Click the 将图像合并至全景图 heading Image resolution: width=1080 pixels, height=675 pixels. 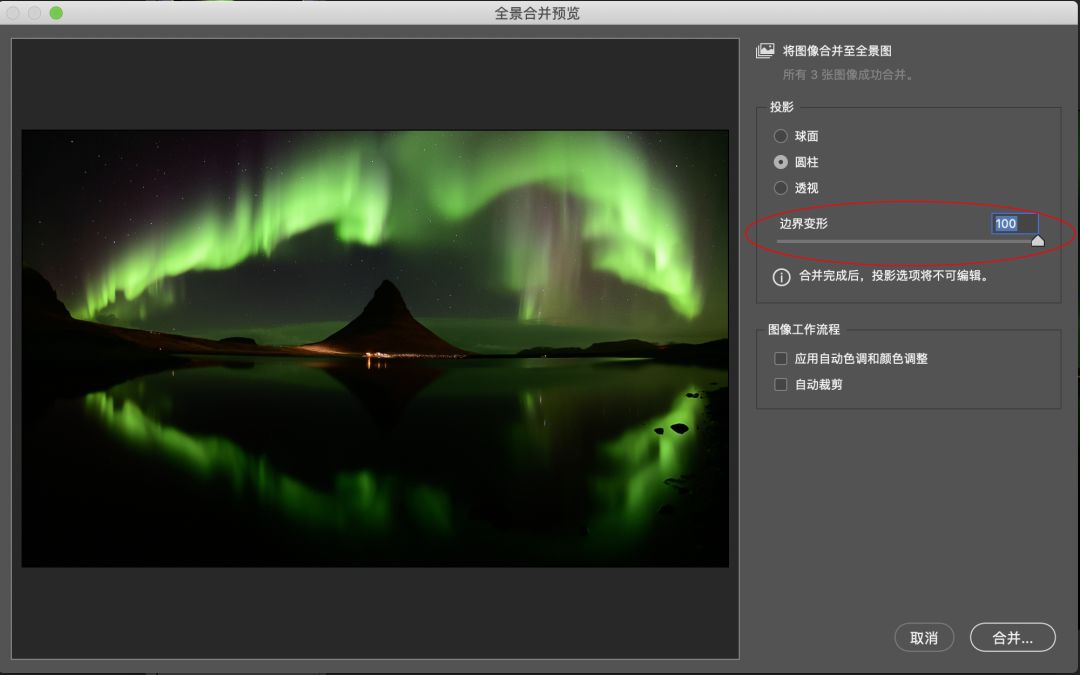coord(836,51)
